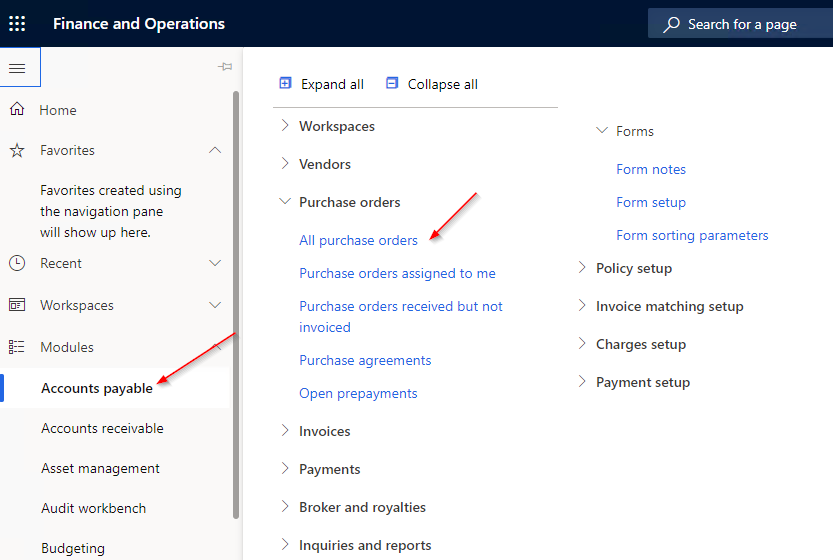Expand the Recent section chevron
Viewport: 833px width, 560px height.
click(x=215, y=263)
